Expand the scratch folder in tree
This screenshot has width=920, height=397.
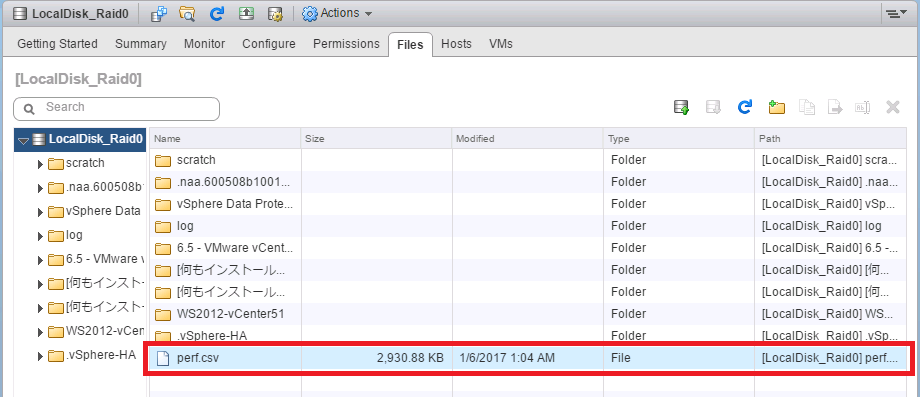click(x=40, y=164)
